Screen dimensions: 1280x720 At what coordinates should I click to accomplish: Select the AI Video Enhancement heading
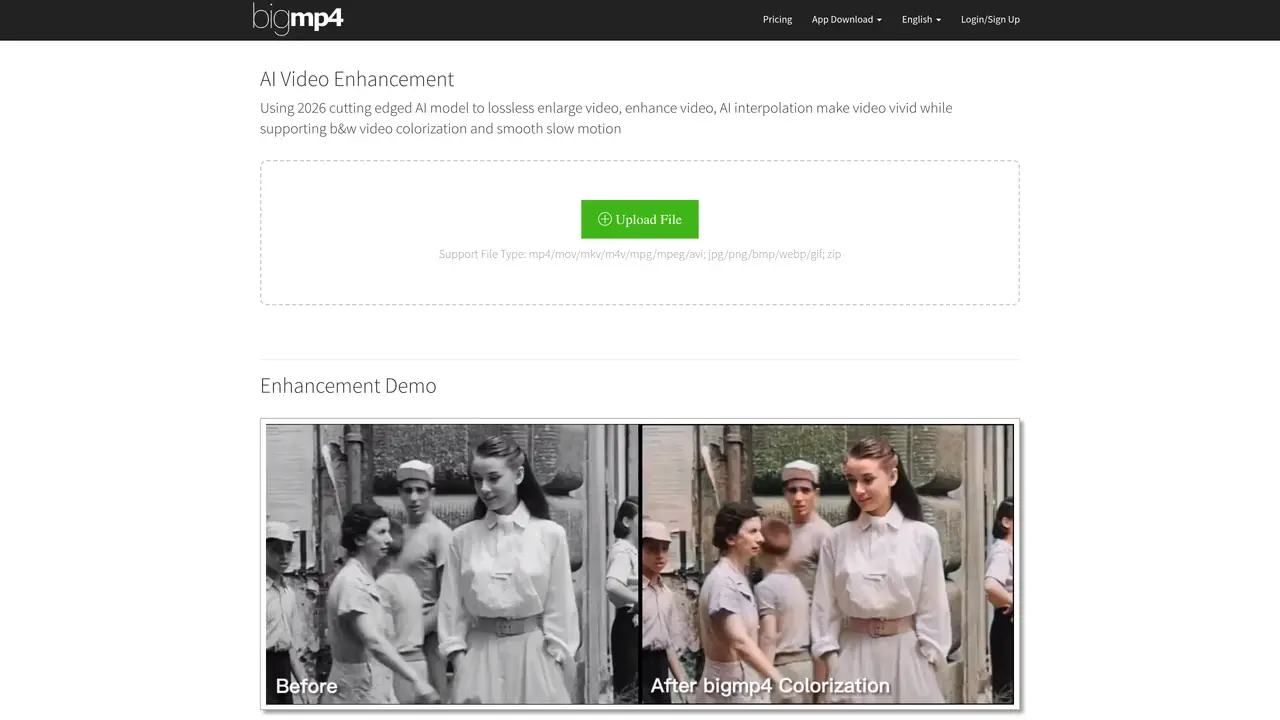coord(357,79)
